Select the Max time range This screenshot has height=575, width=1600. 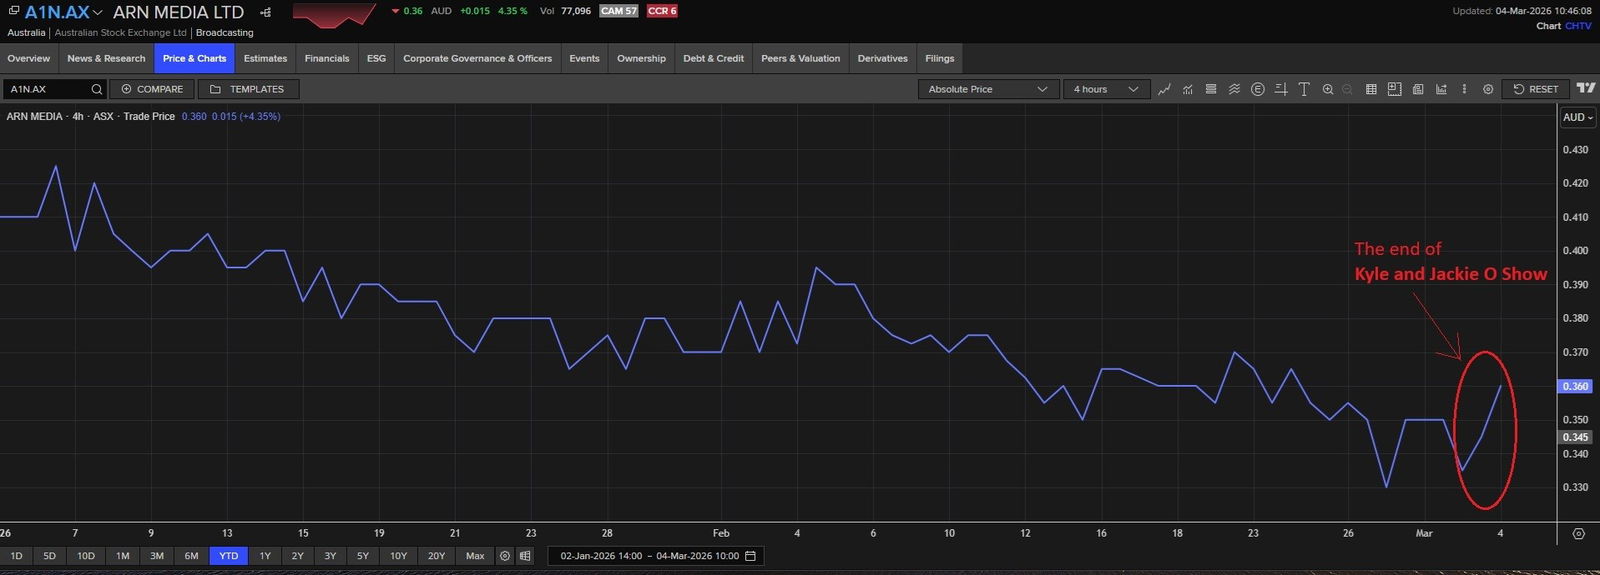tap(475, 556)
